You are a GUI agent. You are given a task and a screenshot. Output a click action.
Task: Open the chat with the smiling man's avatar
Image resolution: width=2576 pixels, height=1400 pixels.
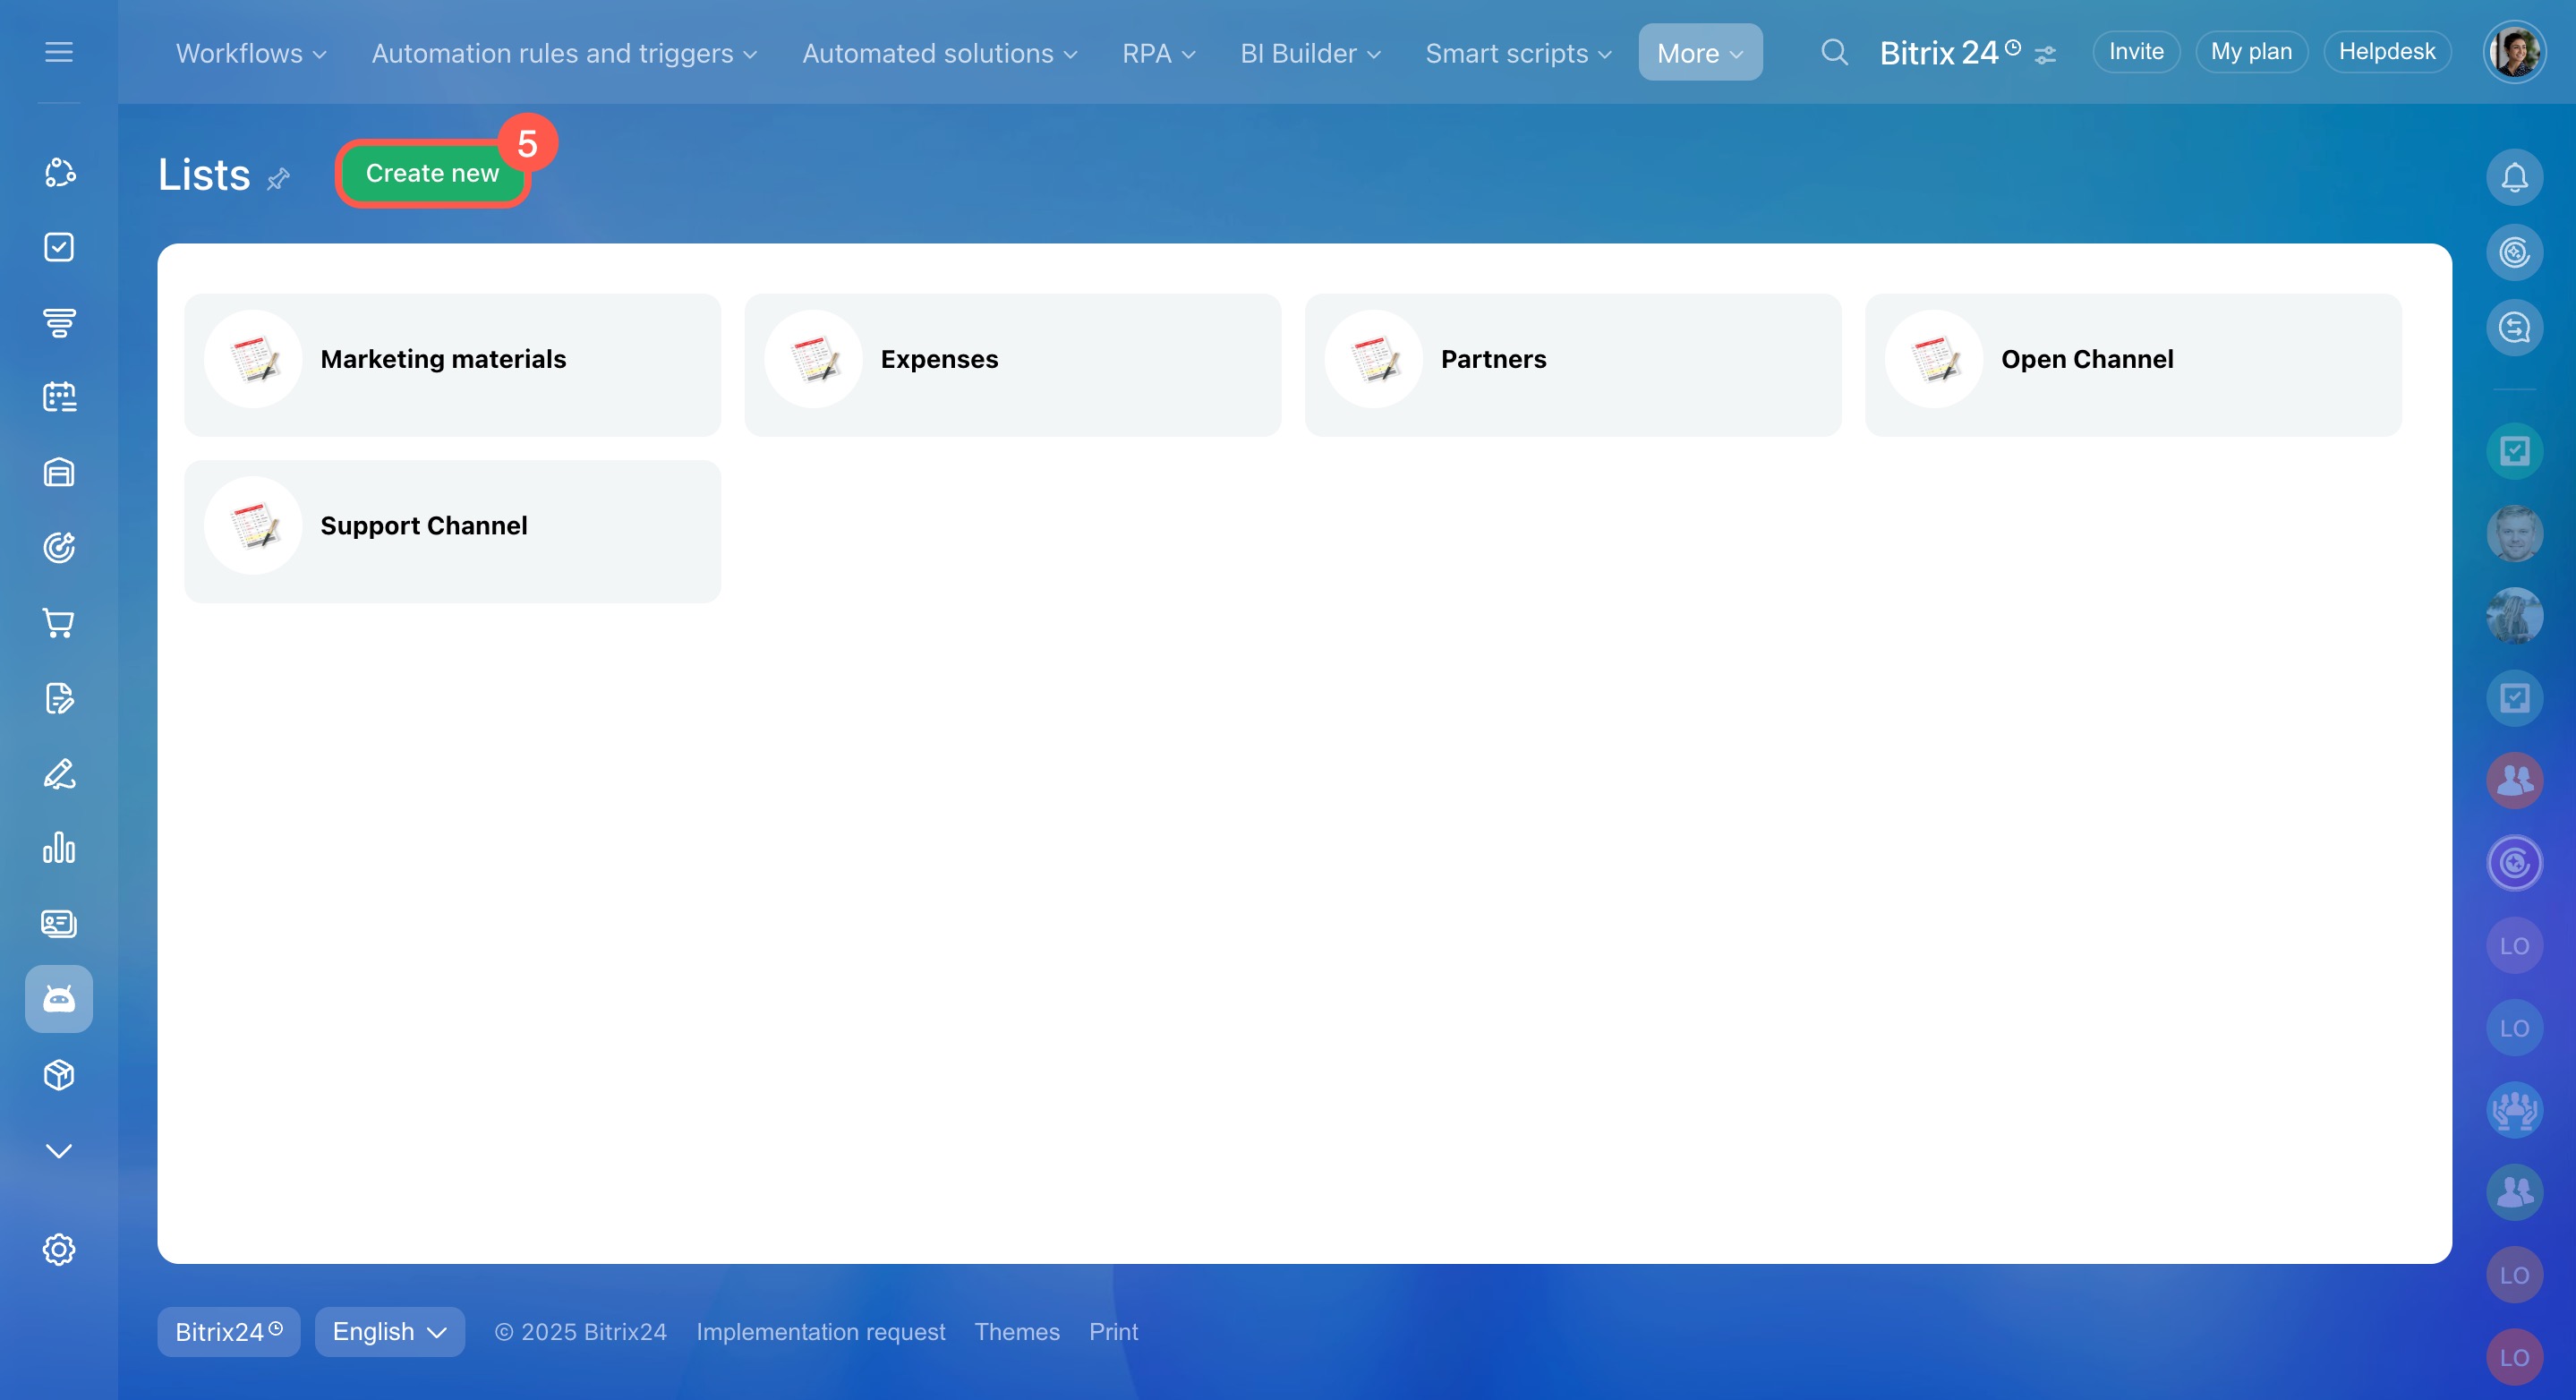pyautogui.click(x=2514, y=533)
